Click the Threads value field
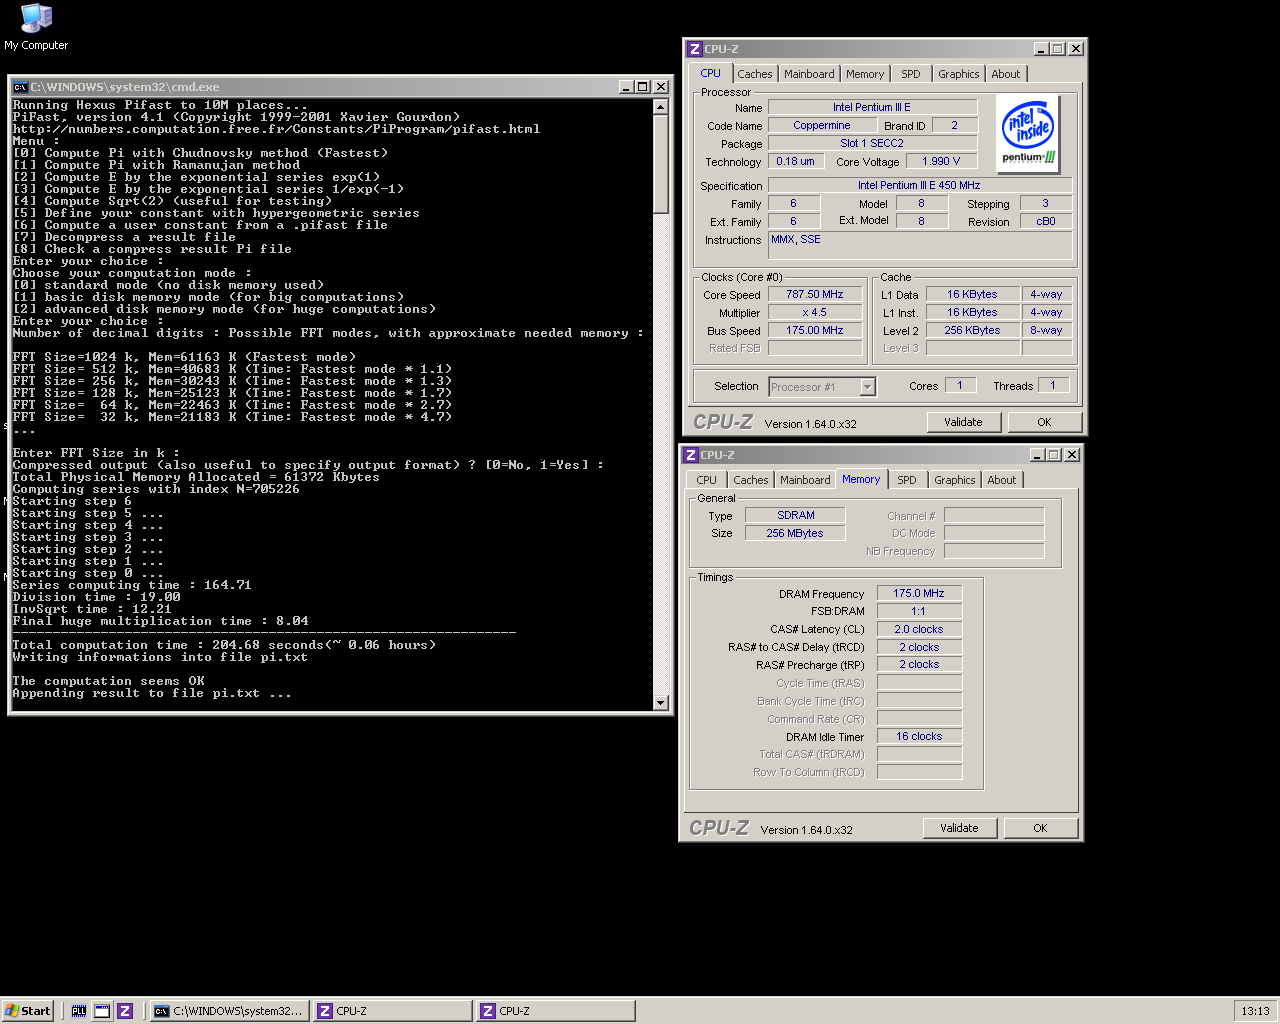The width and height of the screenshot is (1280, 1024). tap(1053, 385)
